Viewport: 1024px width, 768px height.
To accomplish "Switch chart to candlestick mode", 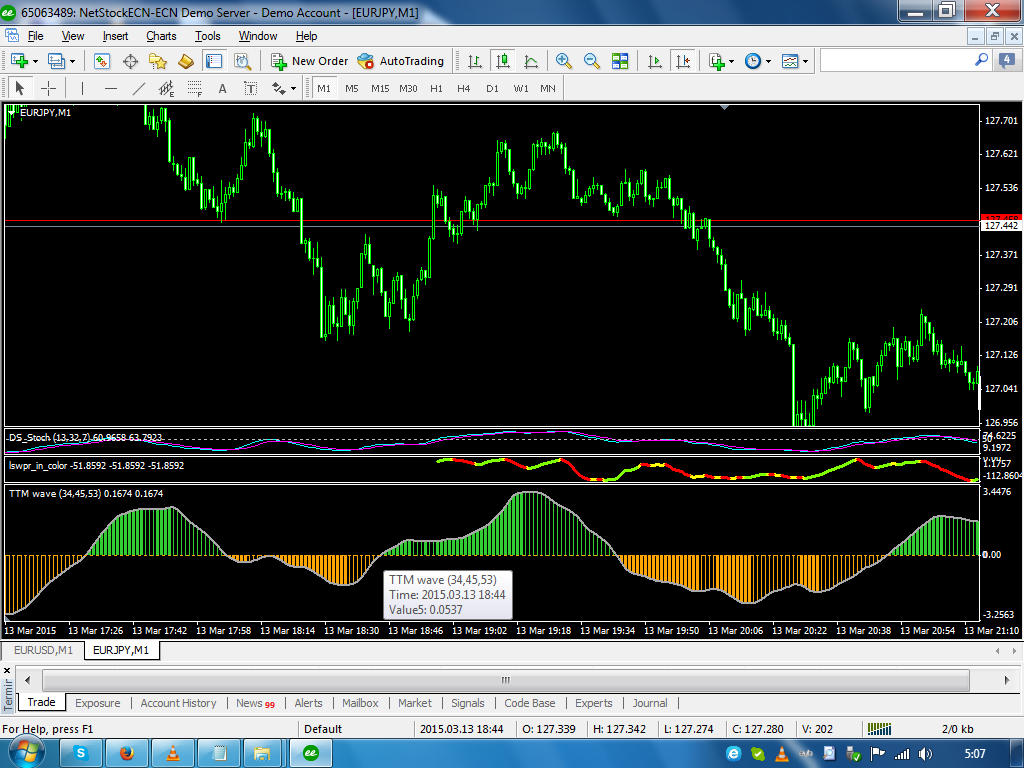I will click(x=502, y=61).
